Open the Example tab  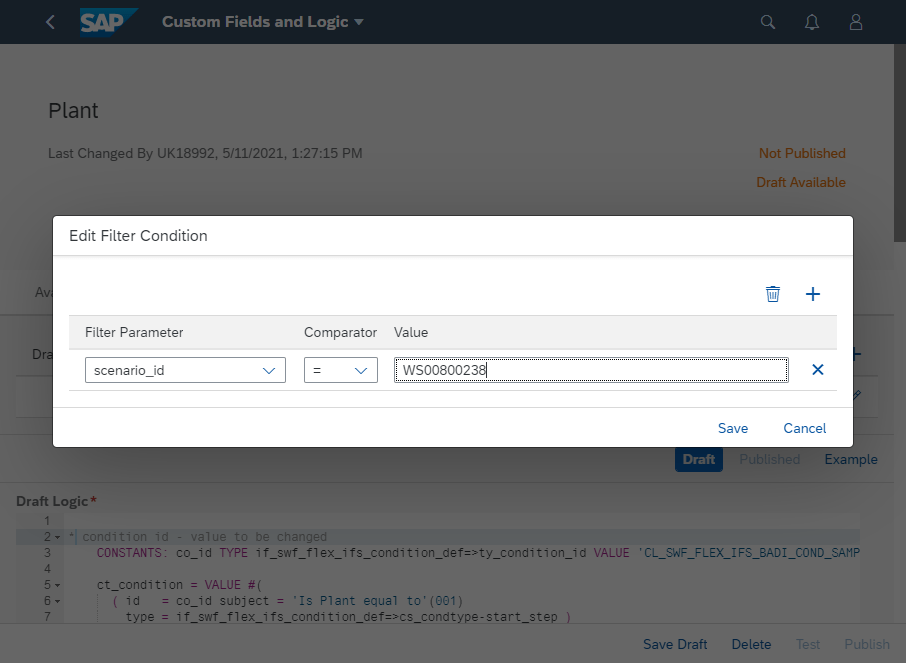[851, 459]
